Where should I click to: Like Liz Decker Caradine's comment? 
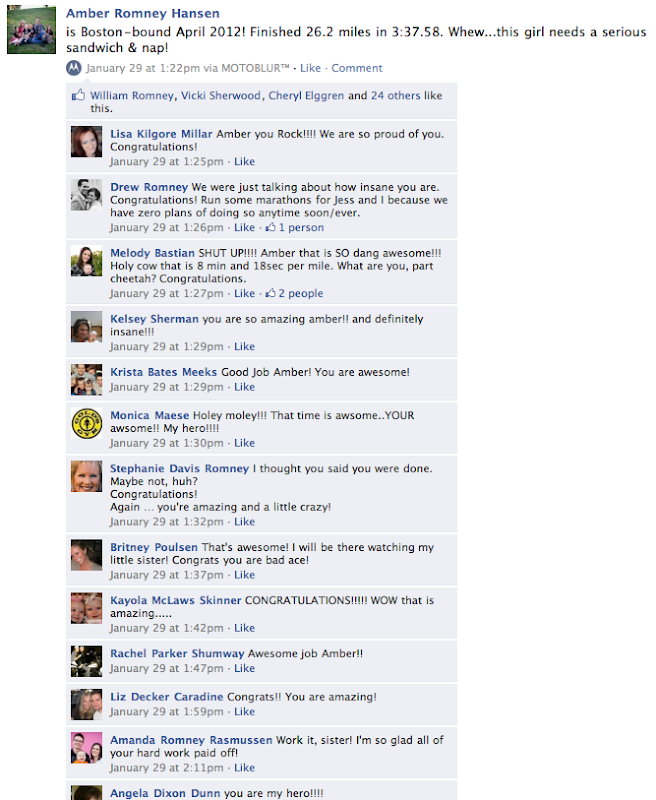(x=244, y=712)
